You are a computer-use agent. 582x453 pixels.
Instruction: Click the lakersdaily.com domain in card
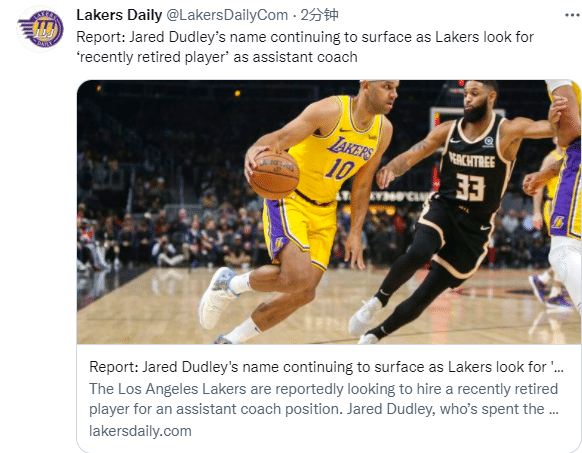[140, 431]
